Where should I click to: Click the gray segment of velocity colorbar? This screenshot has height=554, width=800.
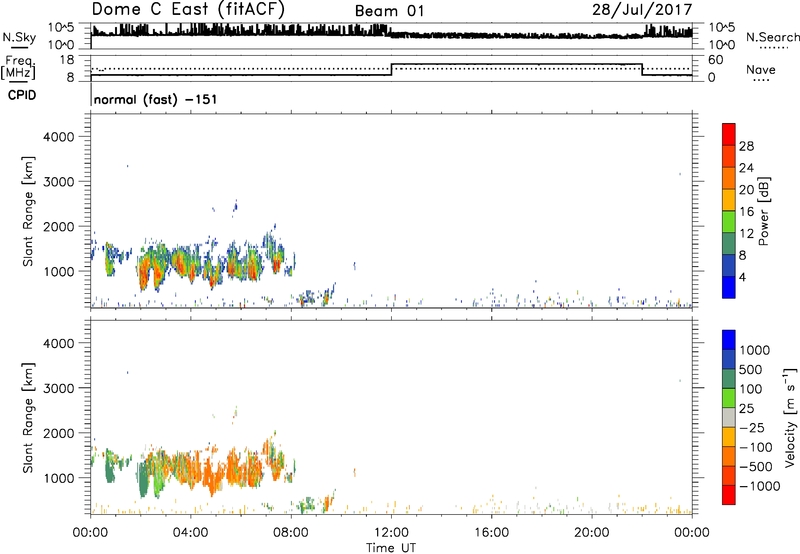point(729,417)
